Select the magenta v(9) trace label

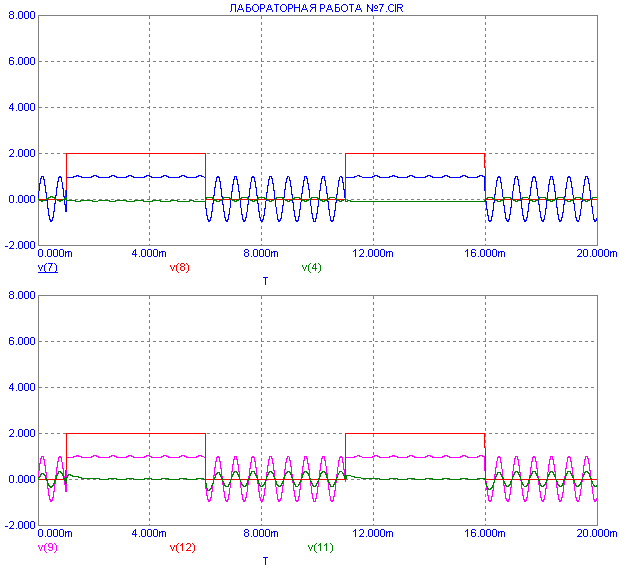[48, 547]
